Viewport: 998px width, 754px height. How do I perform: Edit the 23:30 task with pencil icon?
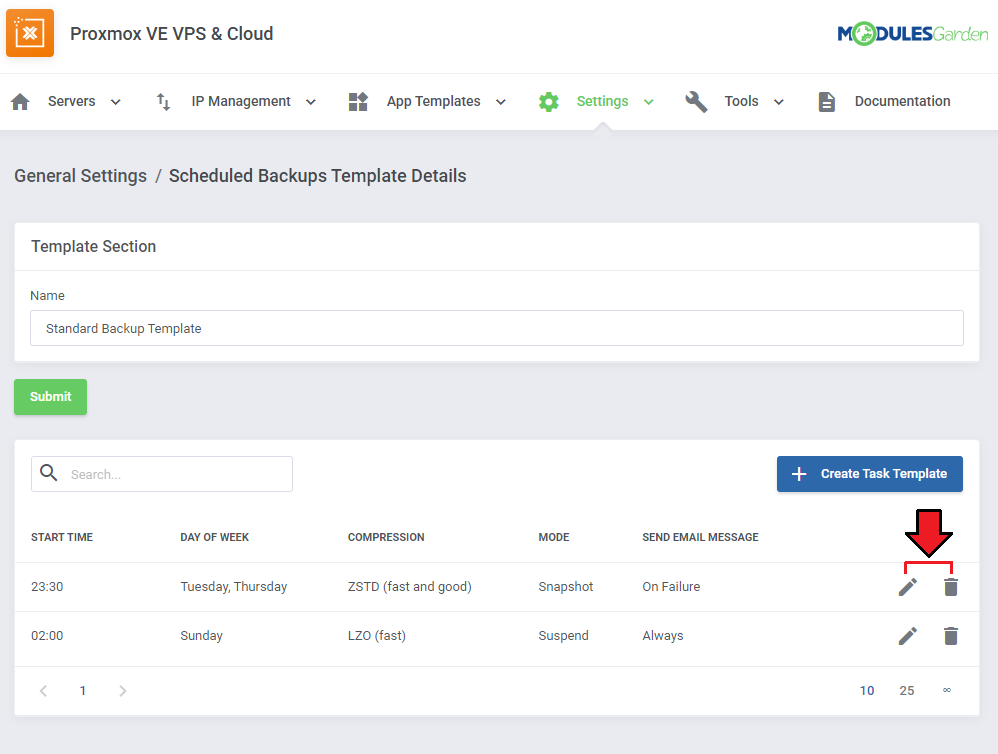(x=908, y=587)
